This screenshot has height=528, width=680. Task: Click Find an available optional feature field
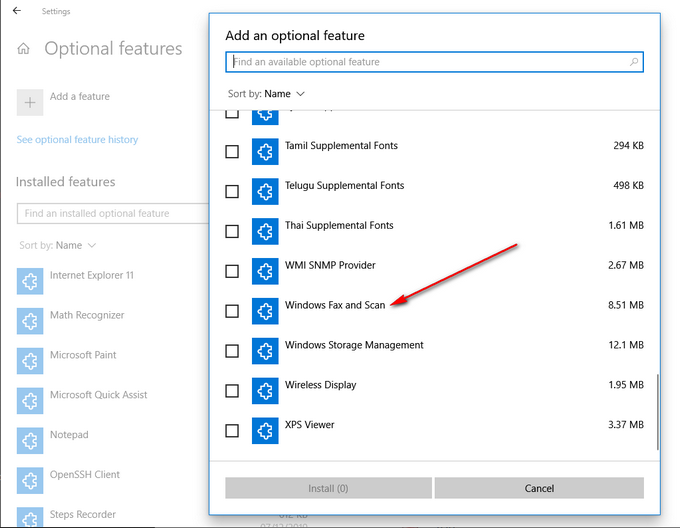434,62
